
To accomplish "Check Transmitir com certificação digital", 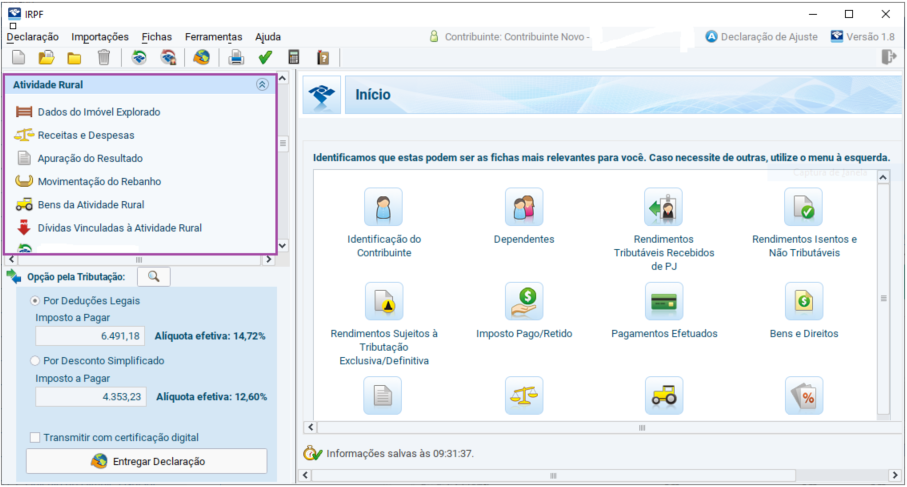I will pyautogui.click(x=35, y=437).
